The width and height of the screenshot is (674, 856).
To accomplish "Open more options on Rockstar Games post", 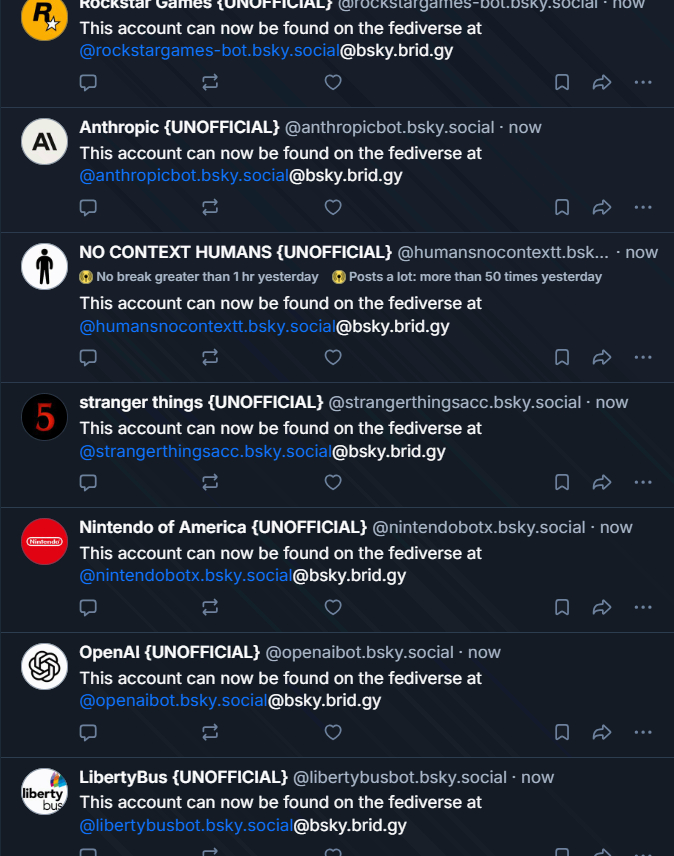I will (643, 82).
